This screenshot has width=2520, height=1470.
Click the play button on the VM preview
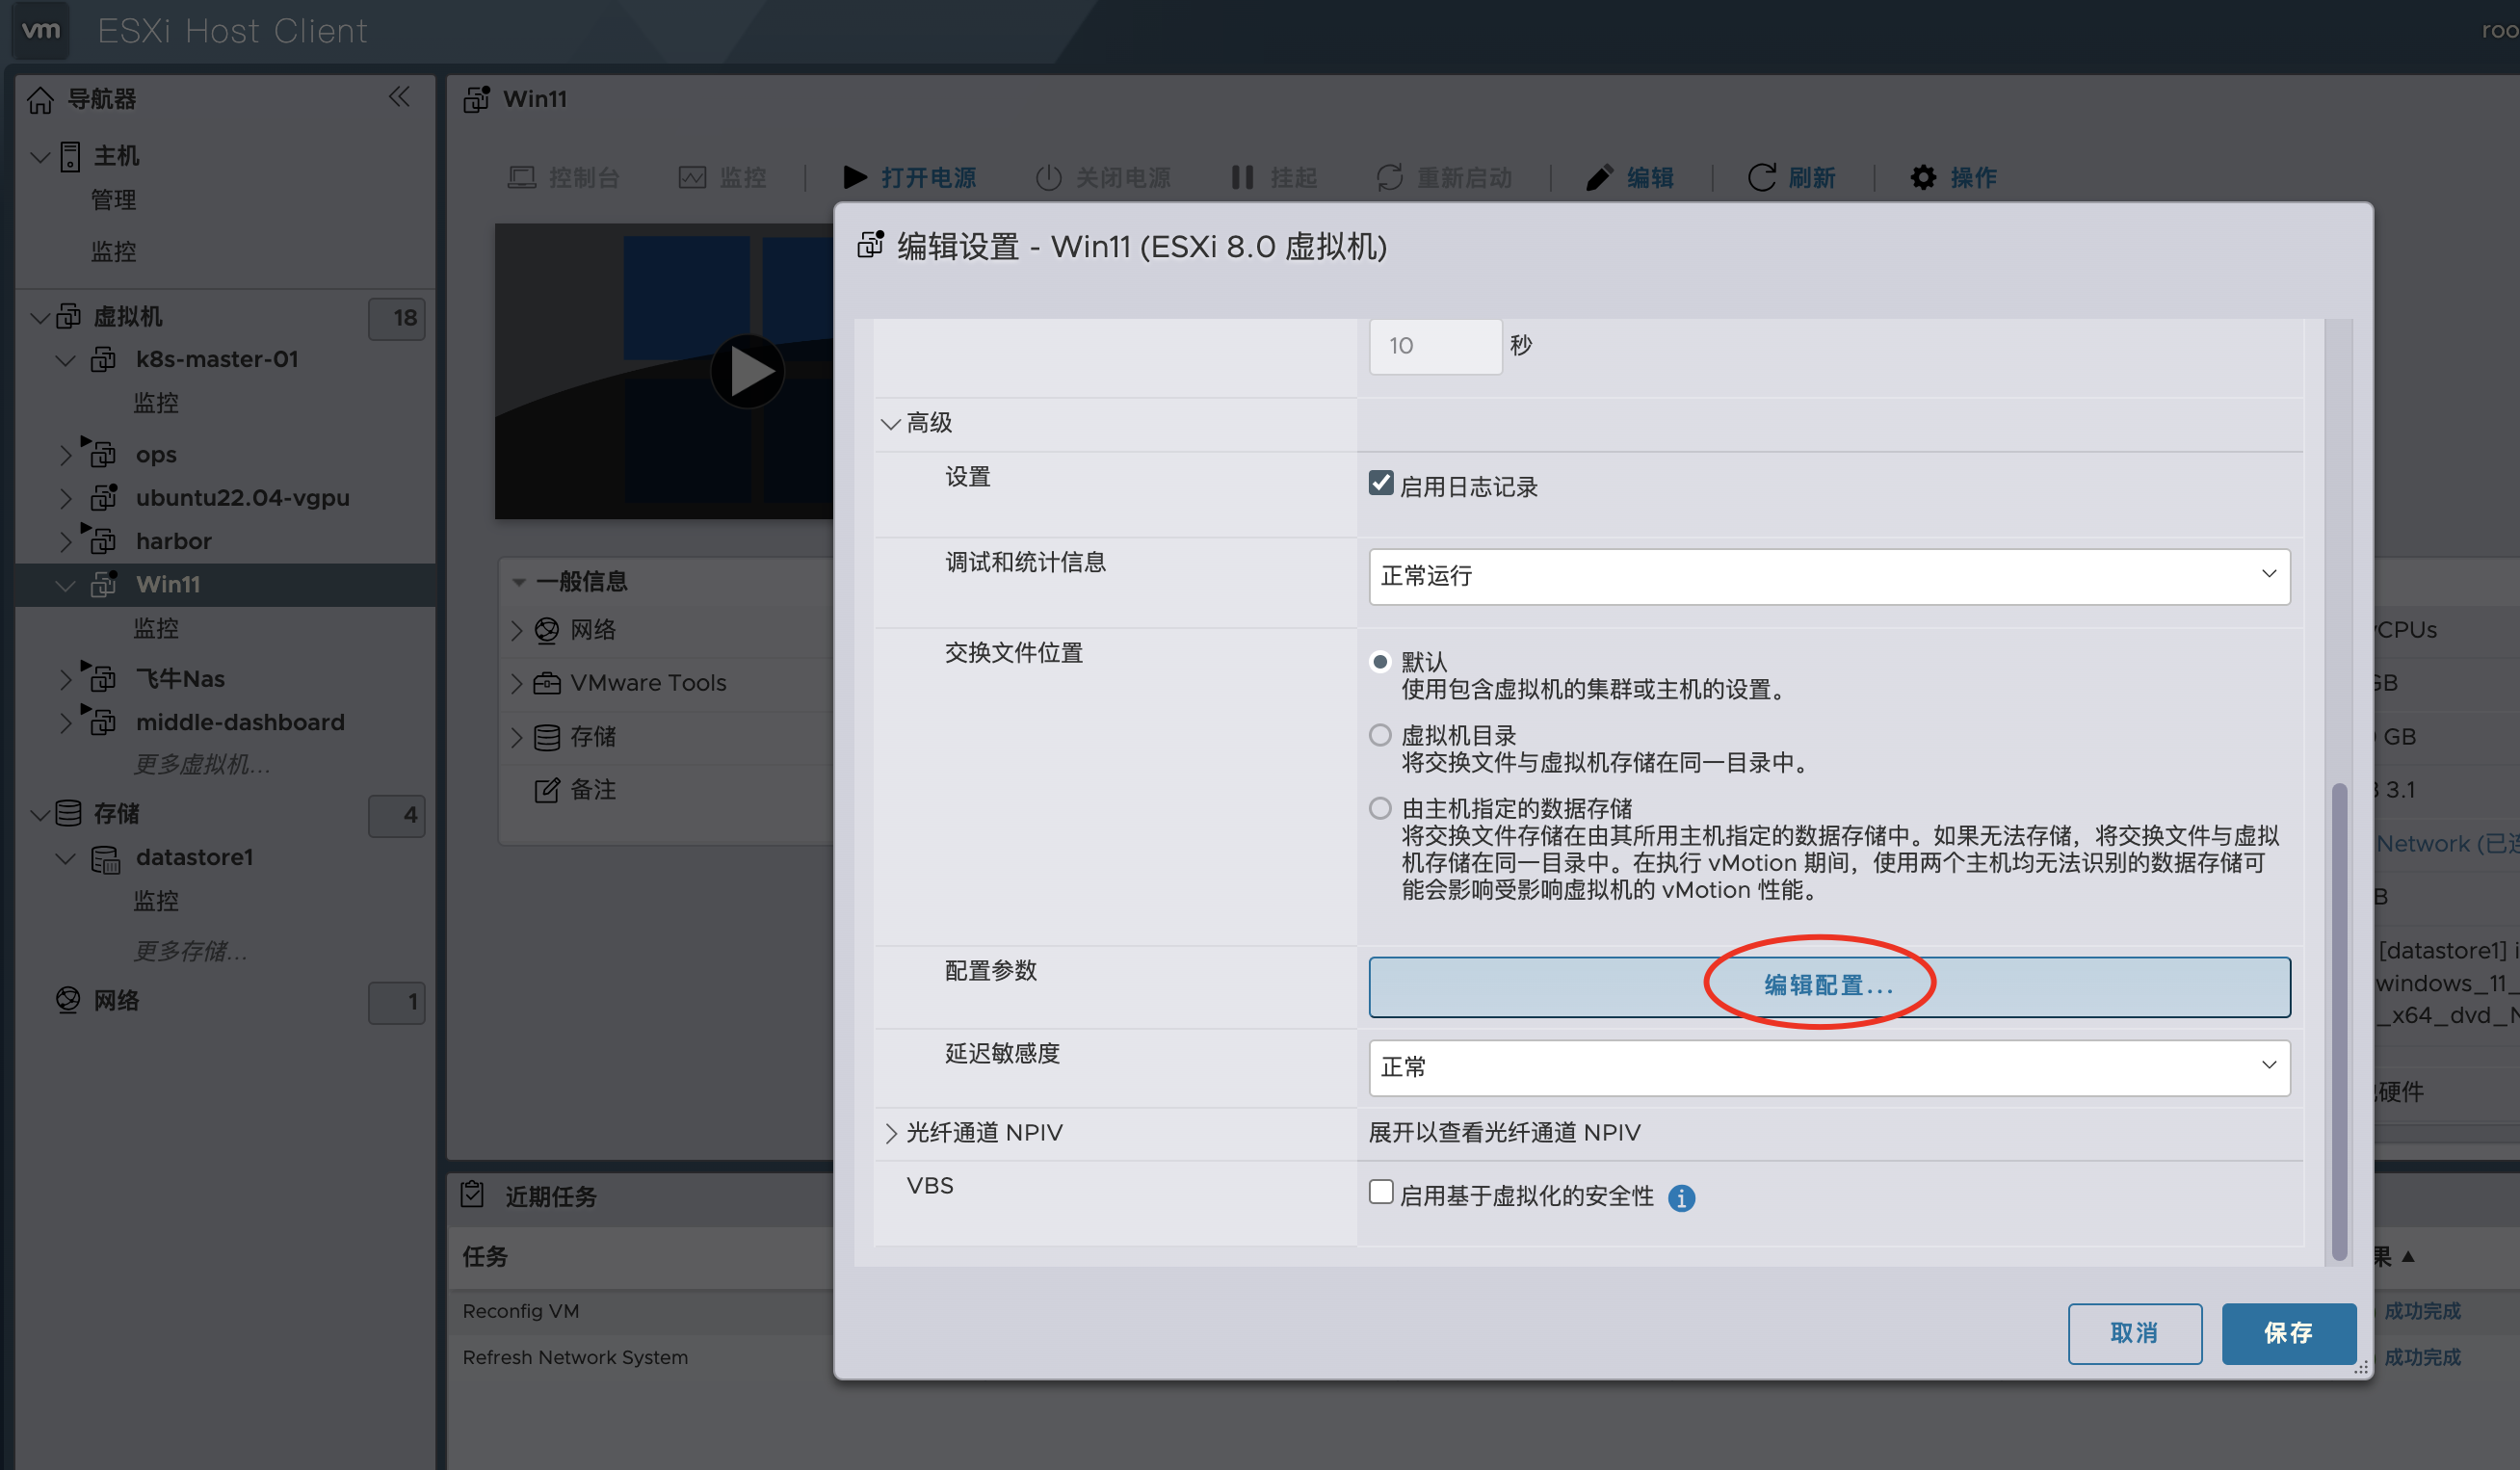(x=748, y=371)
